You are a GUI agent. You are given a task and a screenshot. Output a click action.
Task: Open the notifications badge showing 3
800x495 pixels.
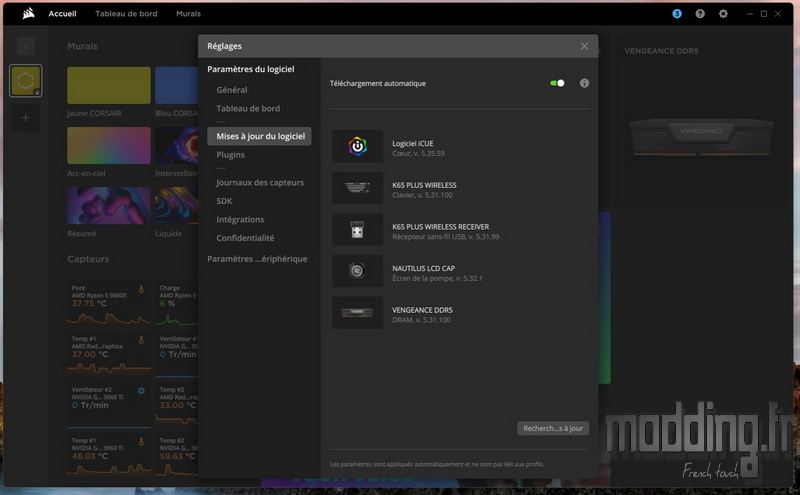click(x=677, y=14)
